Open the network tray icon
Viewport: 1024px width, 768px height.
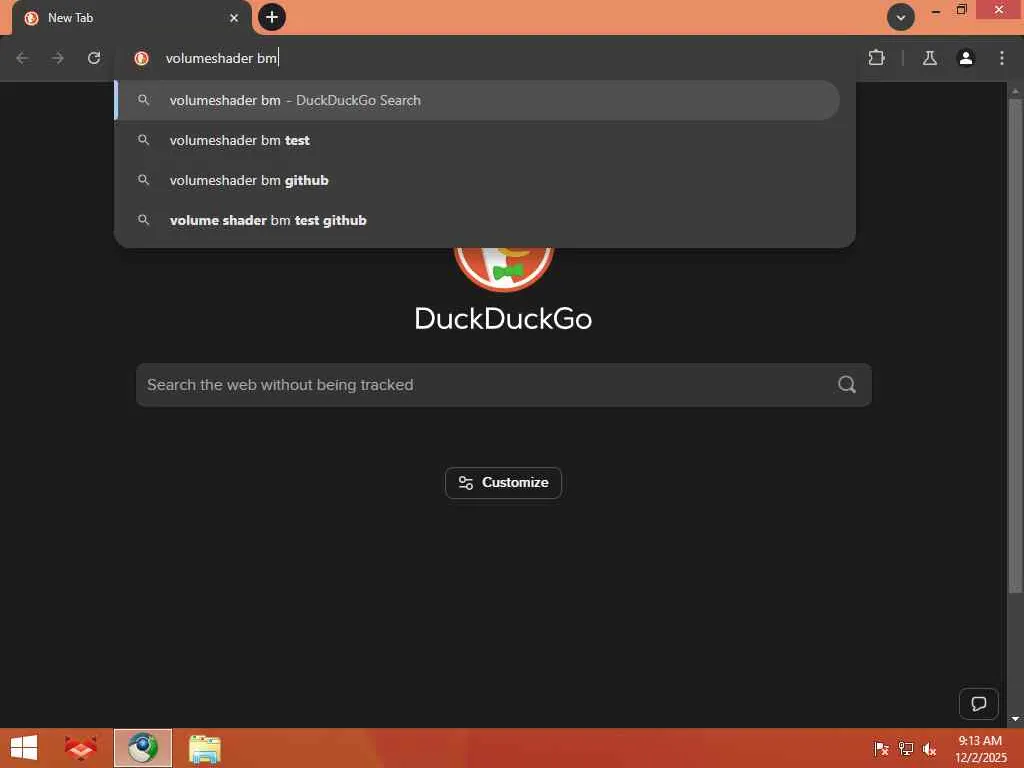click(x=905, y=748)
